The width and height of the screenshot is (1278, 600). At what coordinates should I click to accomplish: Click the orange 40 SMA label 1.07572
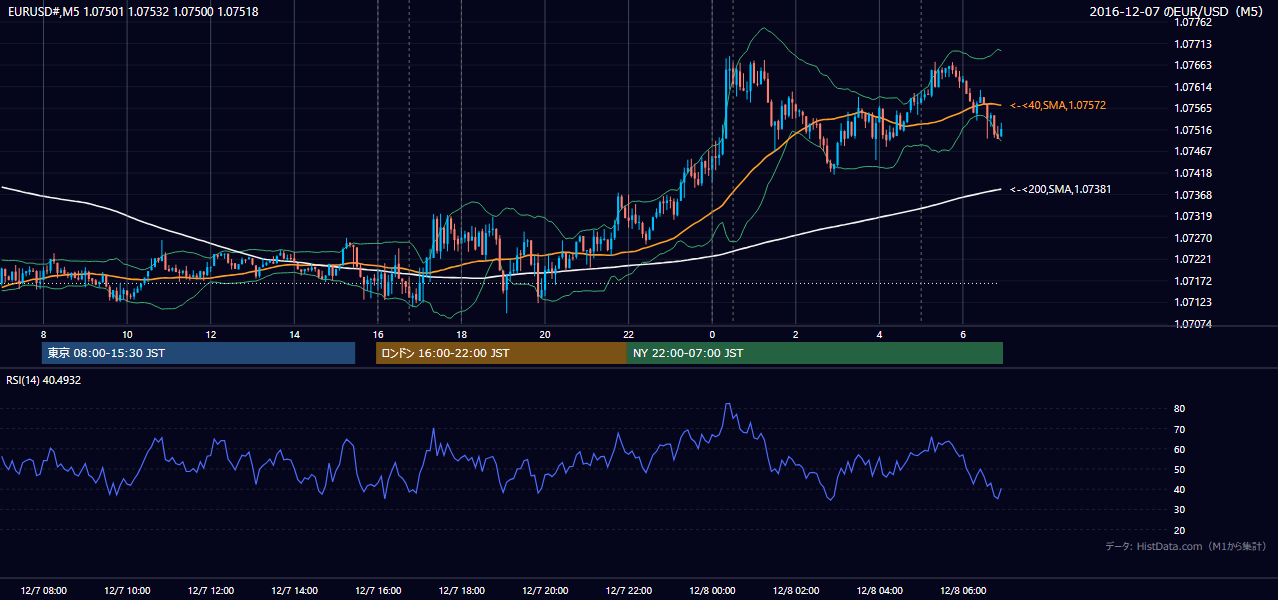(x=1058, y=105)
